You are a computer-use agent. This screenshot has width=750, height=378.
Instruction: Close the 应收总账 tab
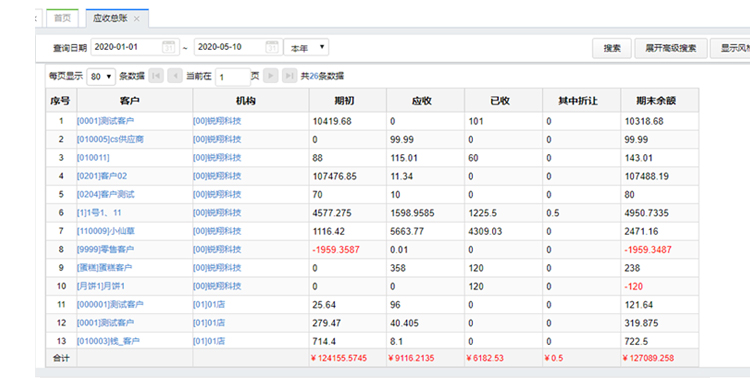137,19
